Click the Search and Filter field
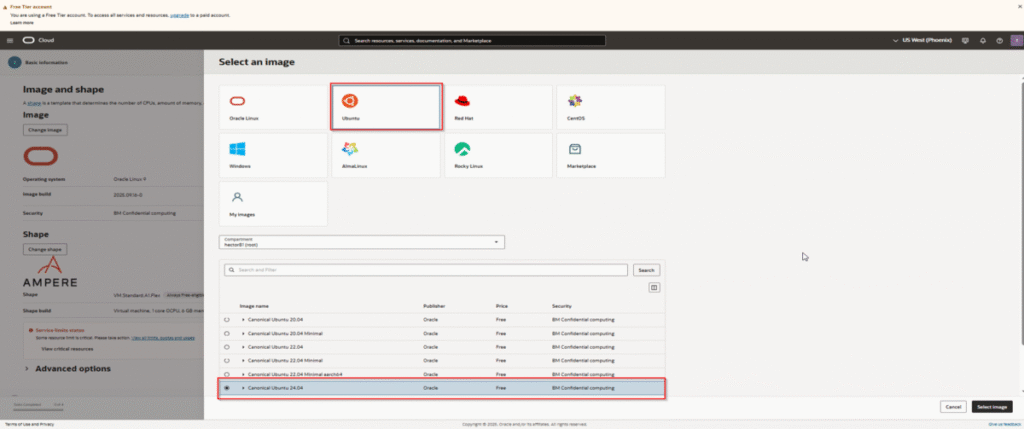Viewport: 1024px width, 429px height. (x=426, y=270)
